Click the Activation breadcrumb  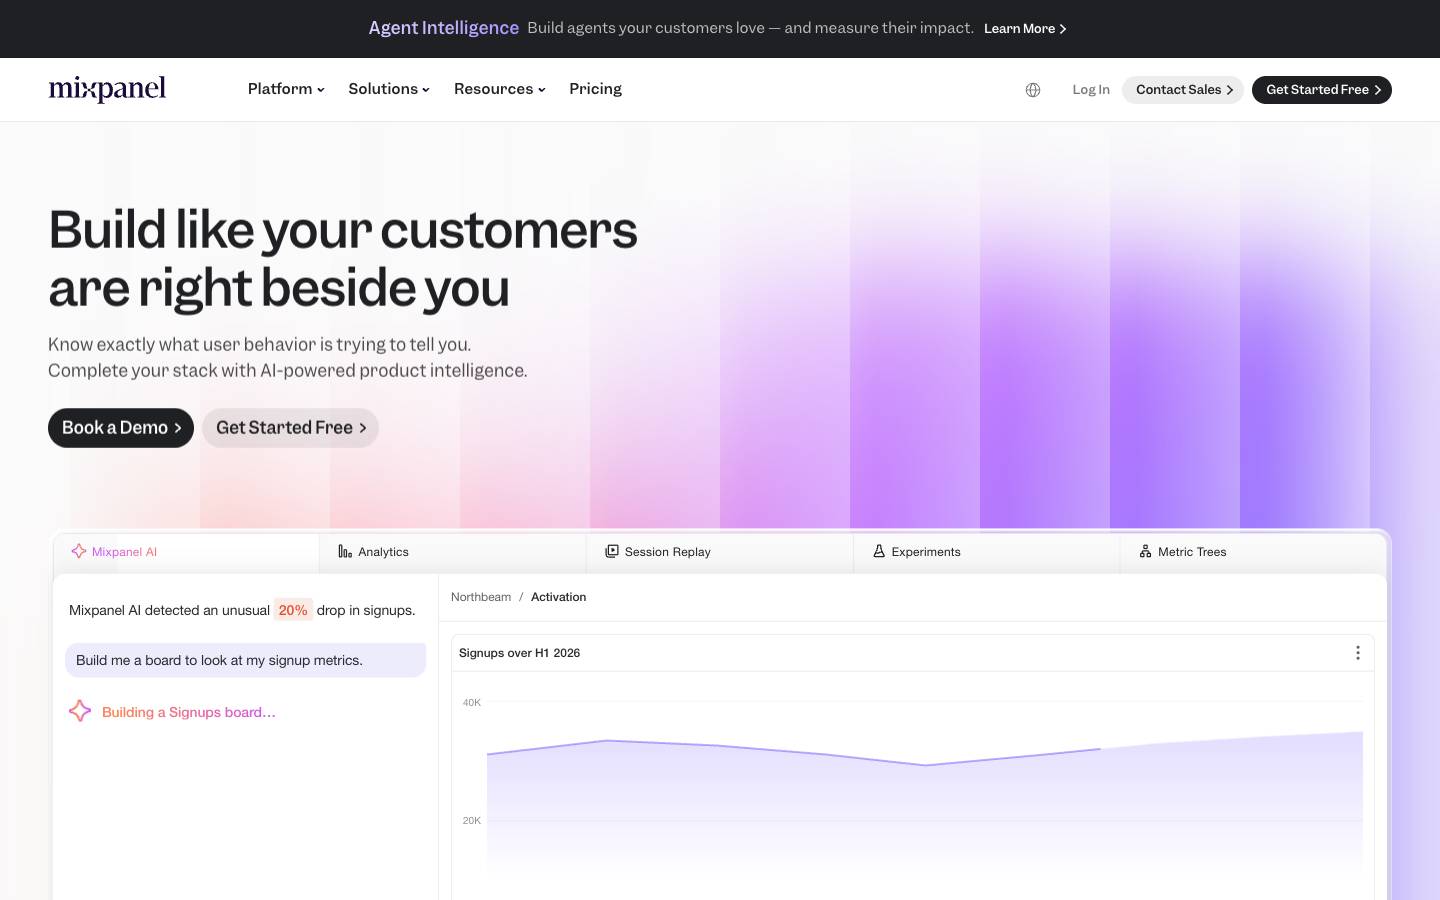point(558,597)
